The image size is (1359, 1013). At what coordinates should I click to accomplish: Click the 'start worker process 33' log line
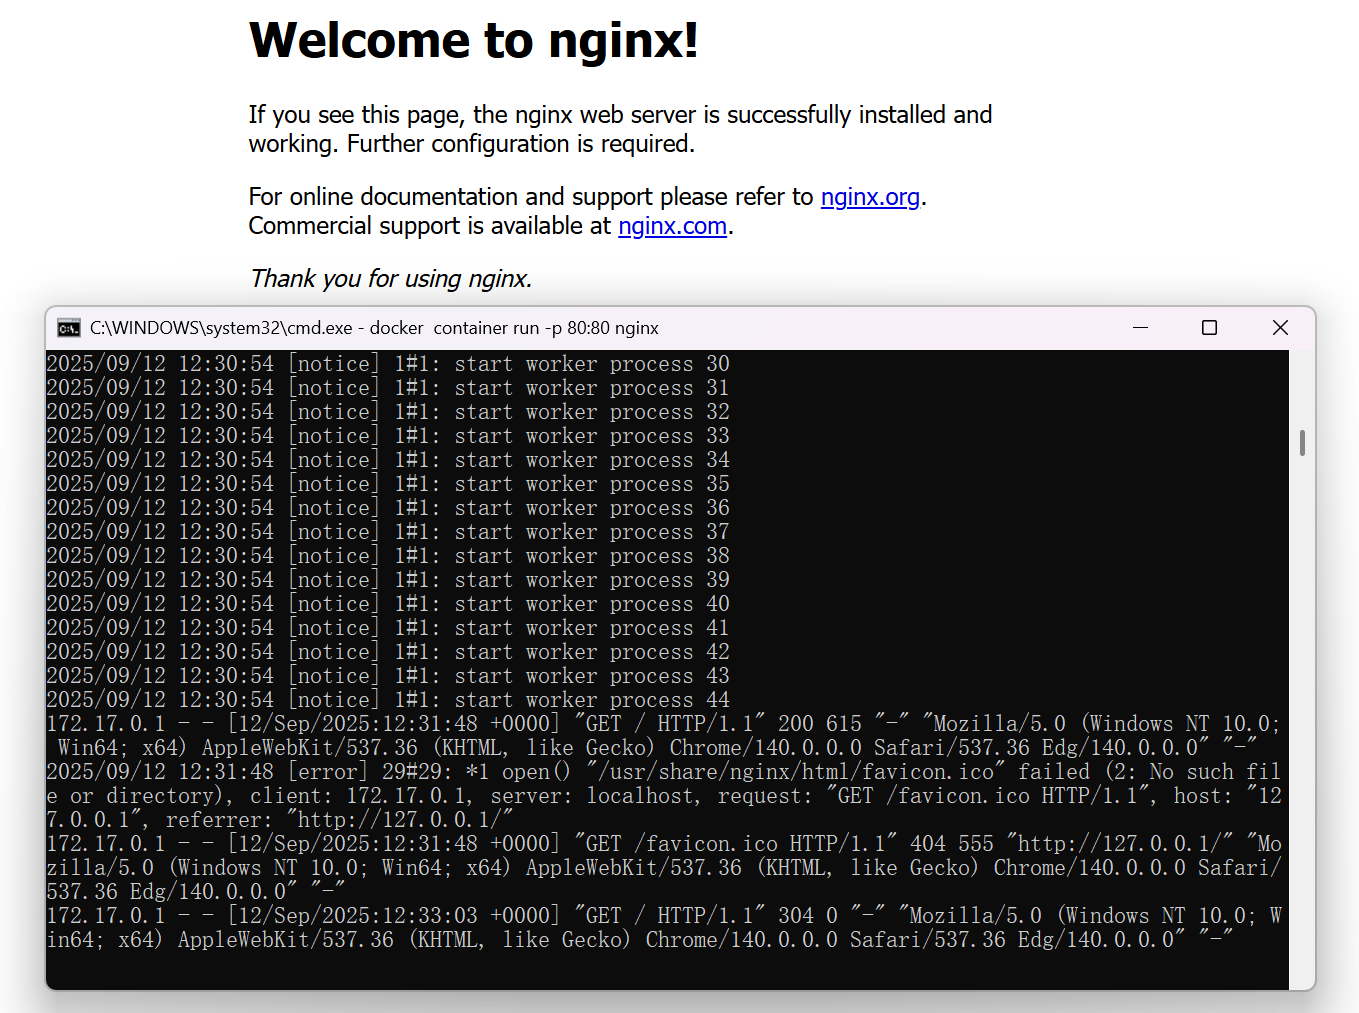[x=388, y=435]
